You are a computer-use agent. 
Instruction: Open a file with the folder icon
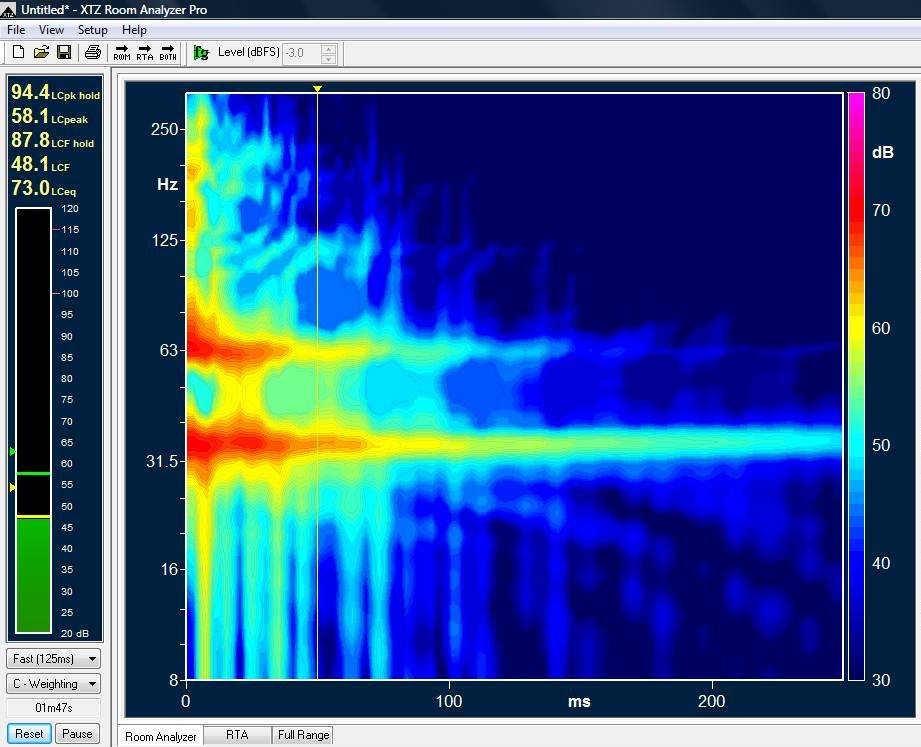[41, 53]
